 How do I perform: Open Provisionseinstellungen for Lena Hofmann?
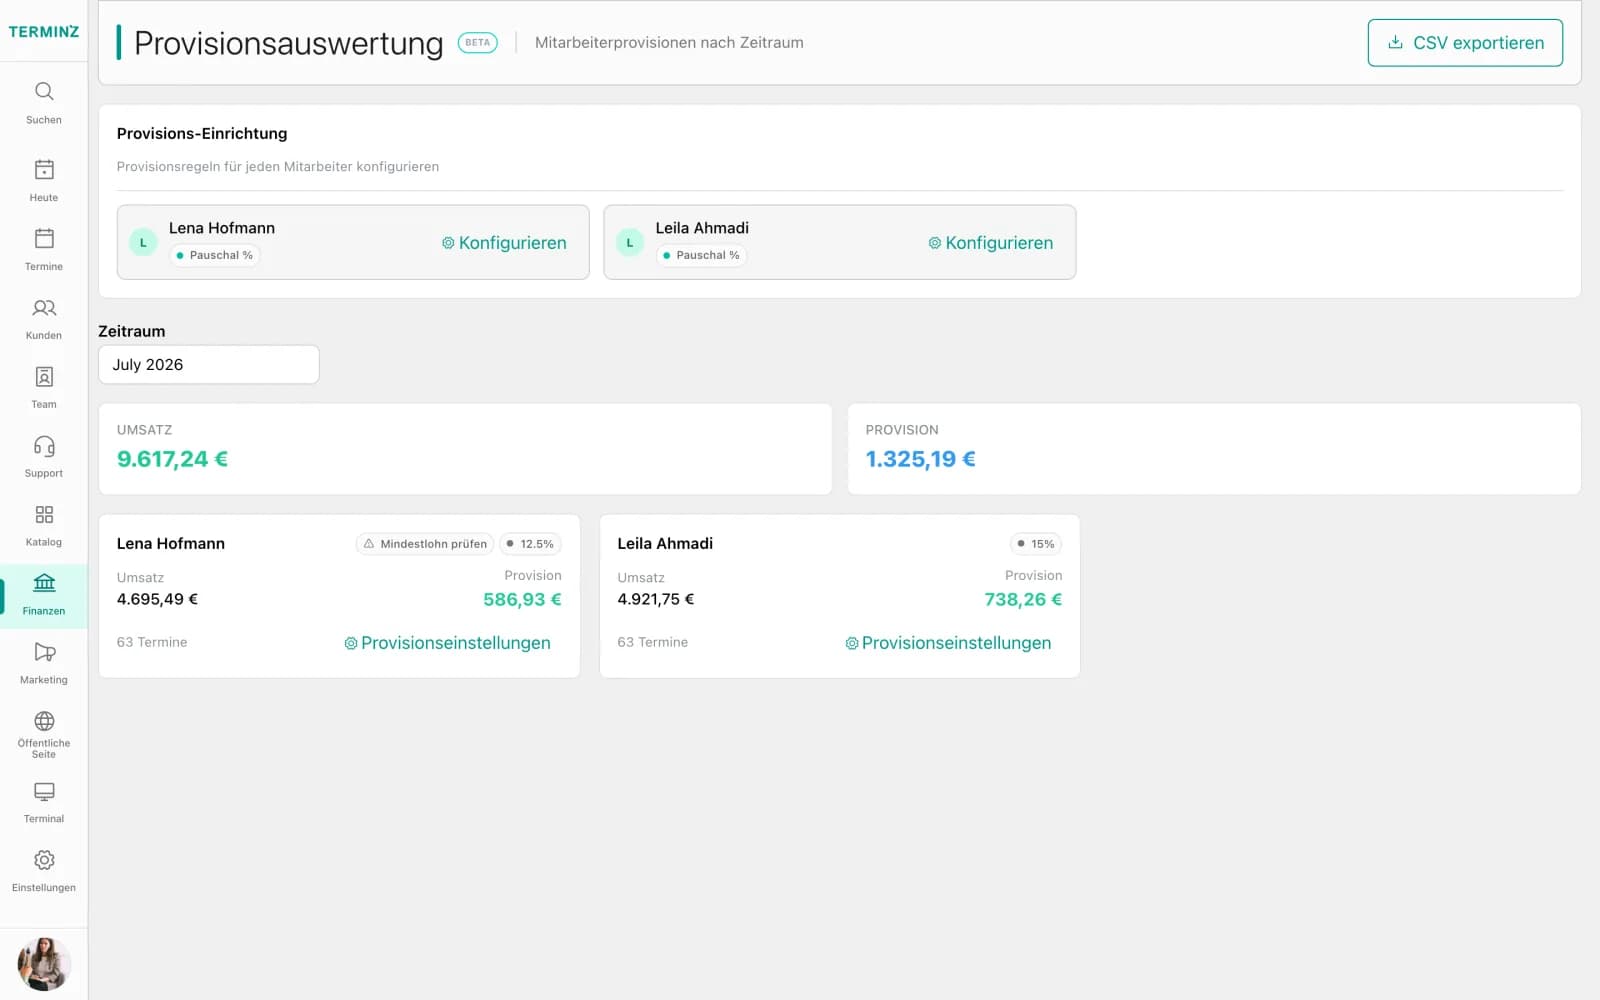447,643
